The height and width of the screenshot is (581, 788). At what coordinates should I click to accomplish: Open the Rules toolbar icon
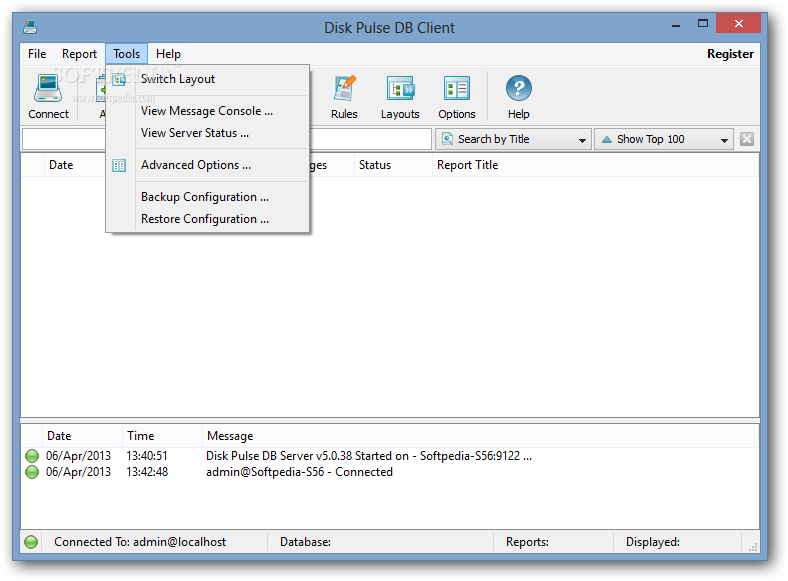pos(344,88)
